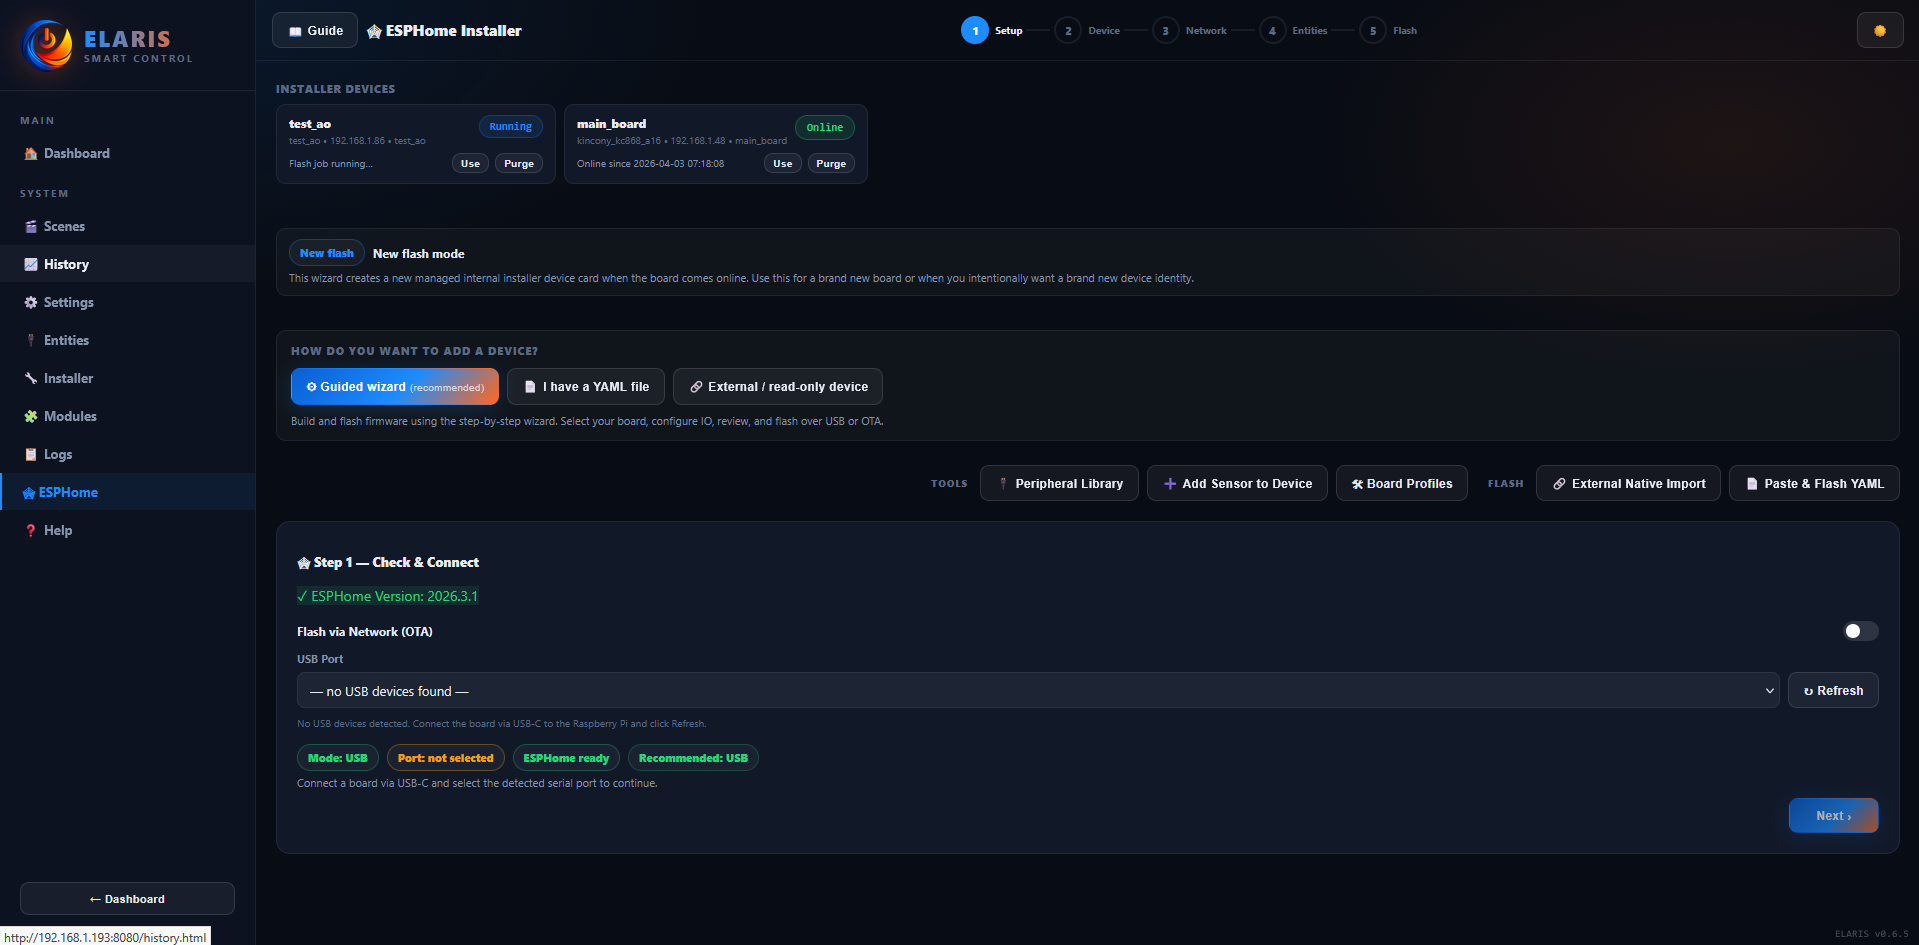Click document icon on Paste & Flash YAML
The width and height of the screenshot is (1919, 945).
[1752, 484]
